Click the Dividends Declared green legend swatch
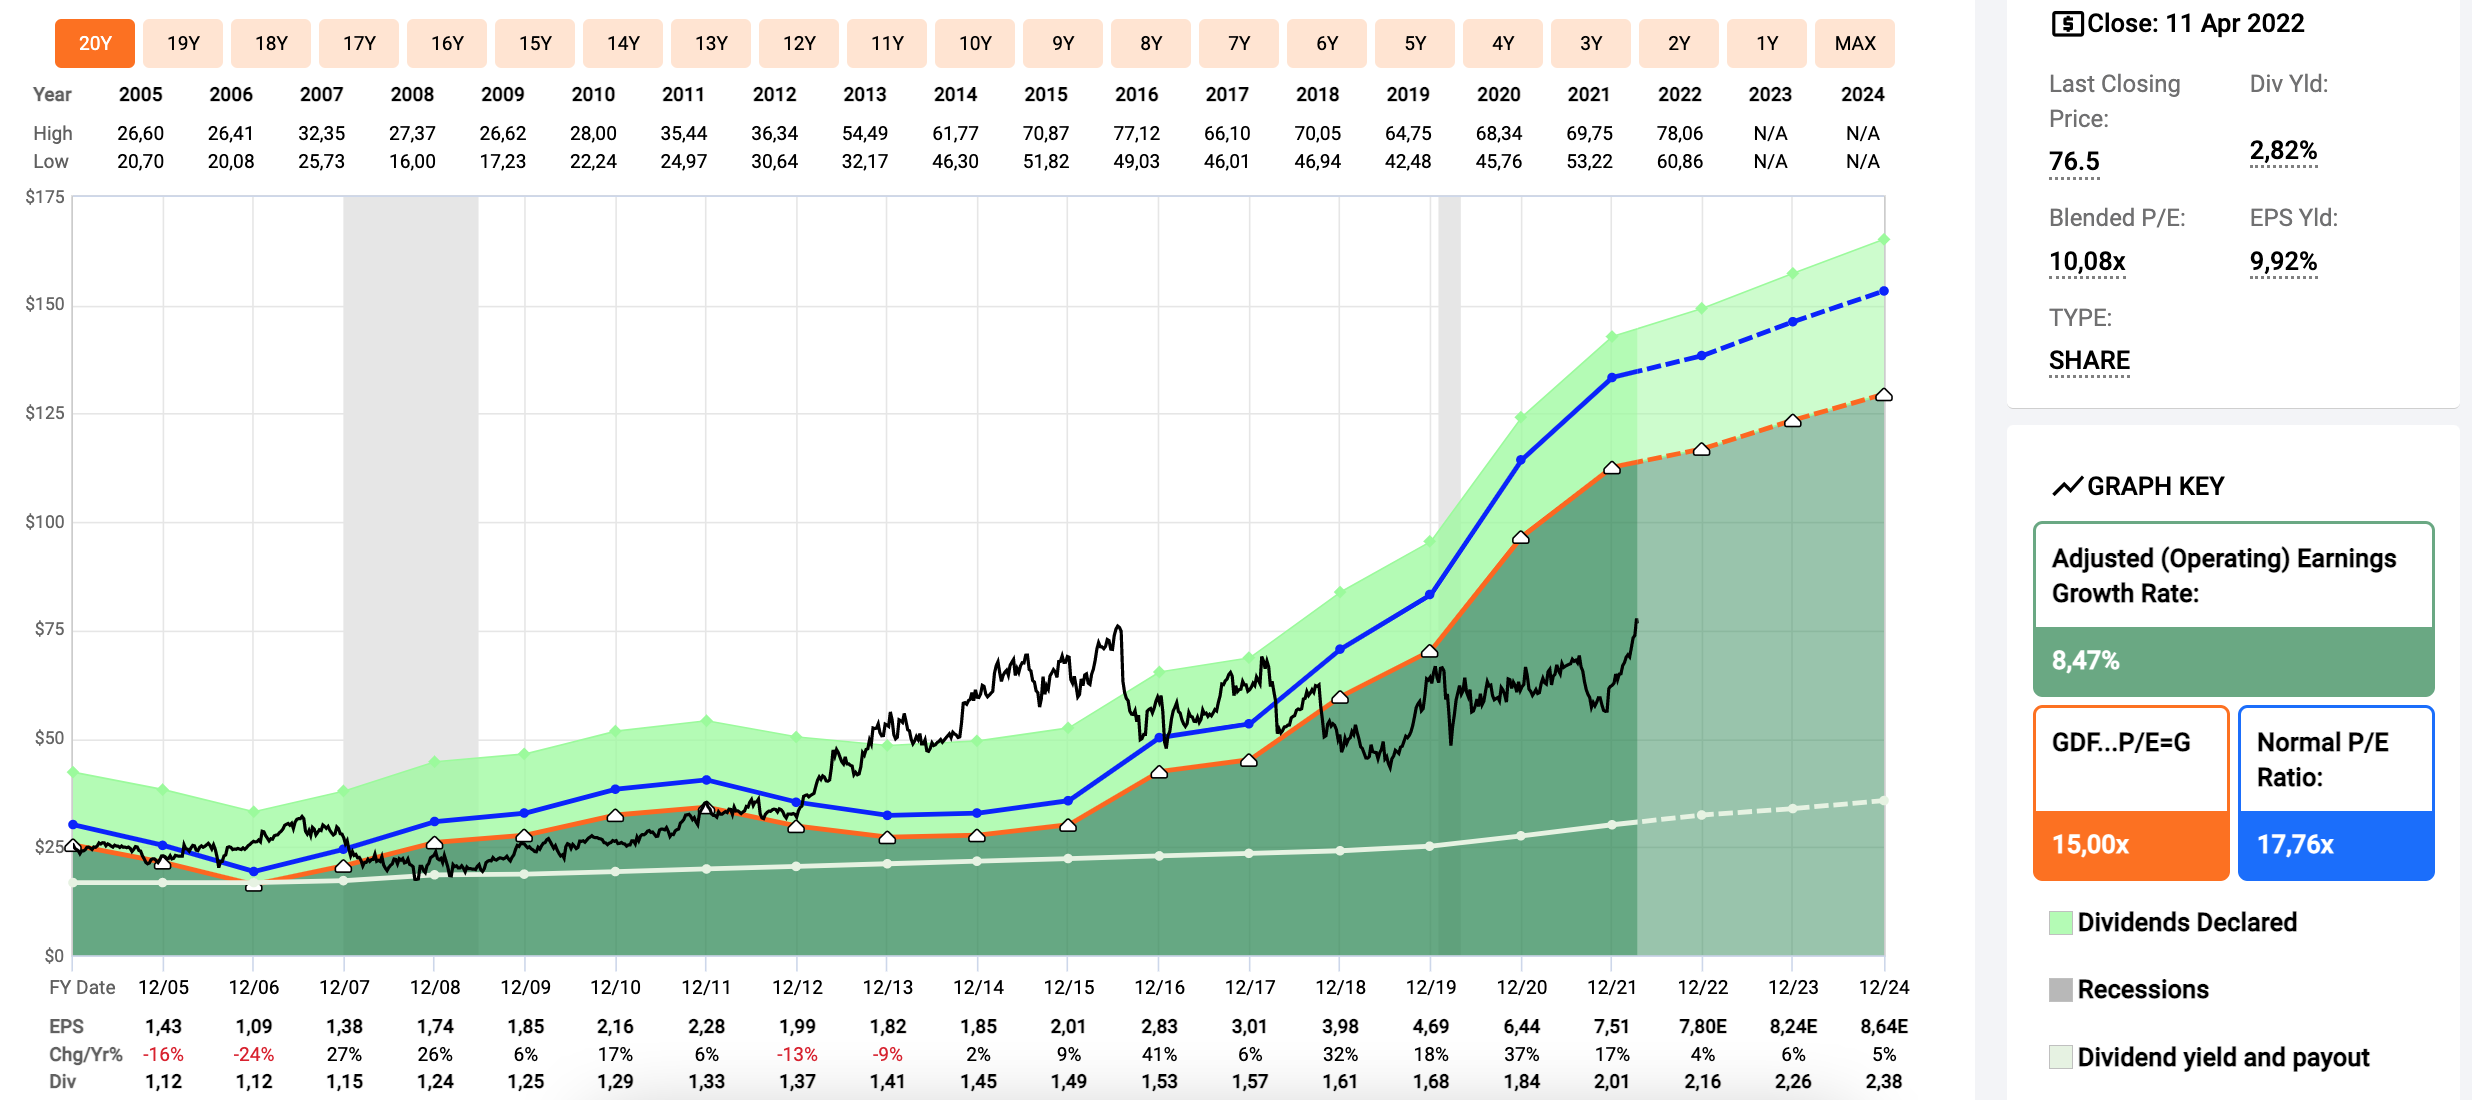 click(x=2060, y=922)
